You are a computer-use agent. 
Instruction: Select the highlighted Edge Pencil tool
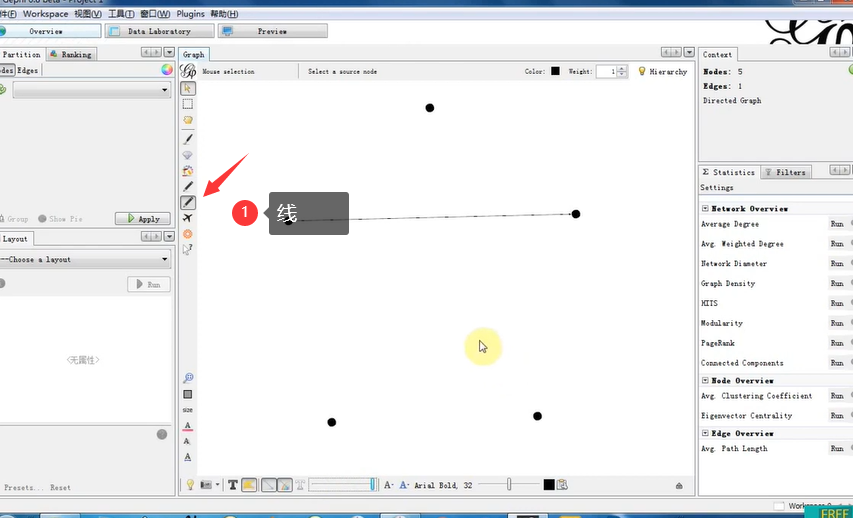click(x=188, y=202)
